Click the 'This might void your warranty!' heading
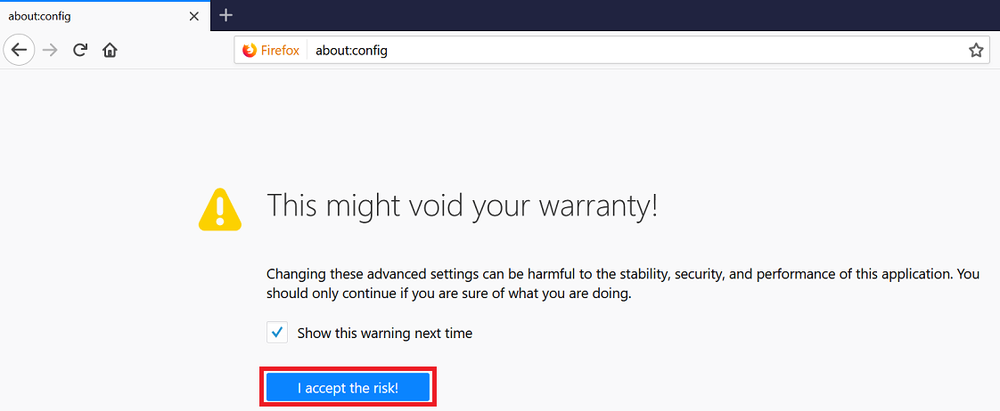The height and width of the screenshot is (411, 1000). pyautogui.click(x=462, y=206)
